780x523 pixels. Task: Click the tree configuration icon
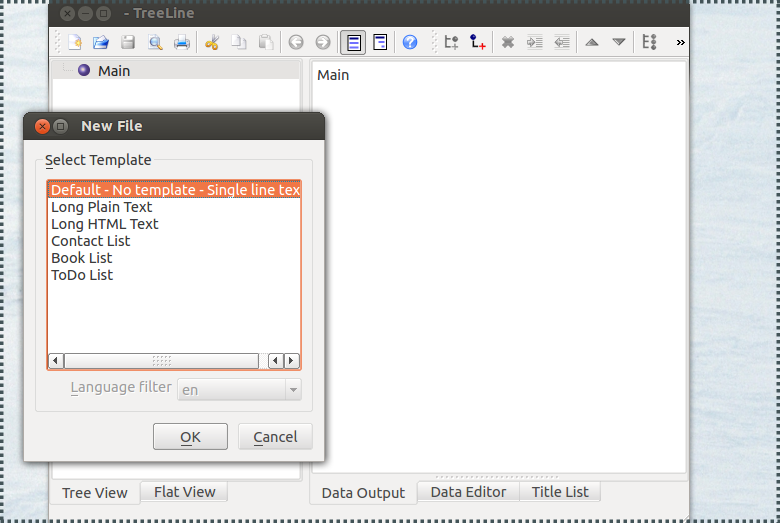tap(649, 42)
